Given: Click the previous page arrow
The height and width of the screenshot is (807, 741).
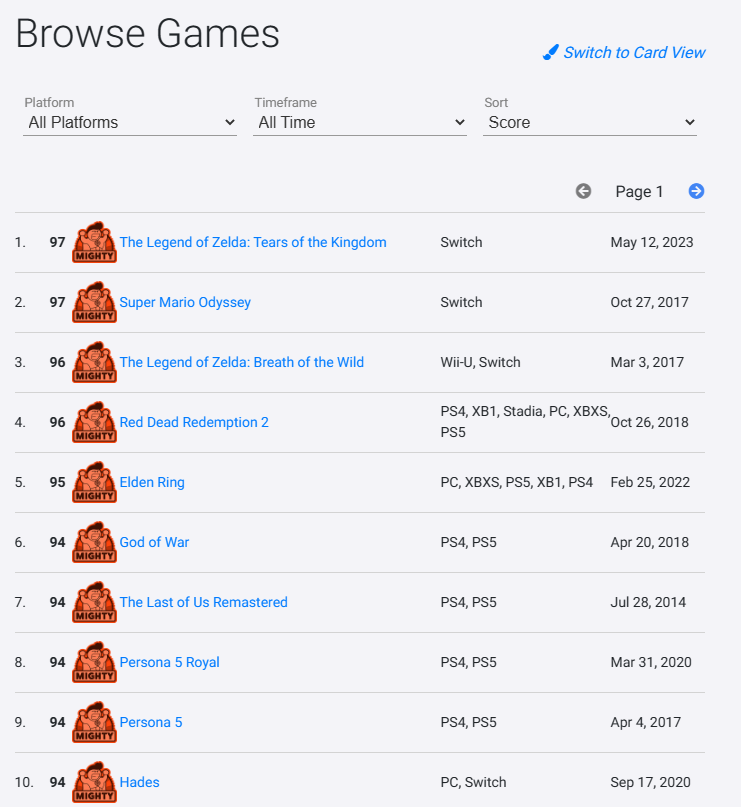Looking at the screenshot, I should pyautogui.click(x=583, y=191).
